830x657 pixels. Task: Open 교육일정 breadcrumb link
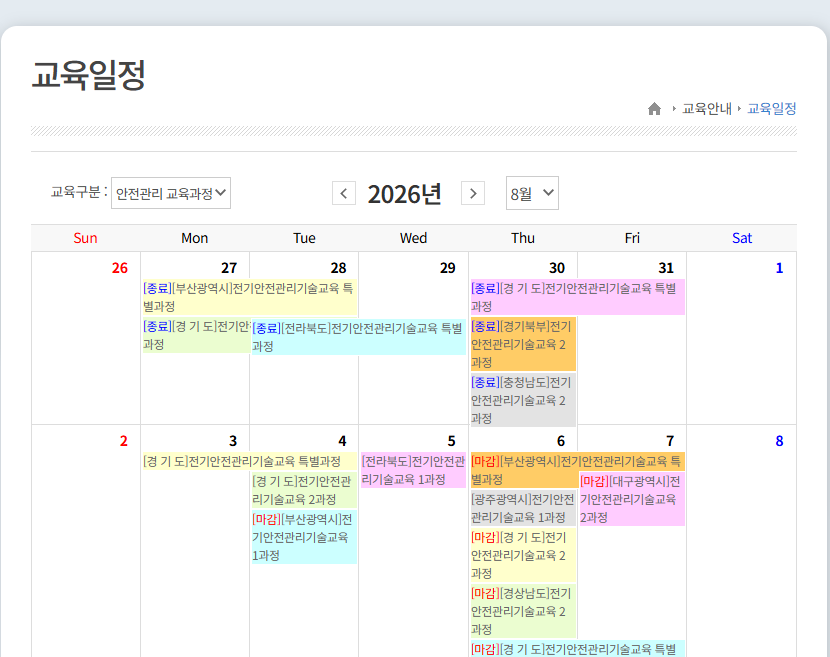[x=771, y=109]
